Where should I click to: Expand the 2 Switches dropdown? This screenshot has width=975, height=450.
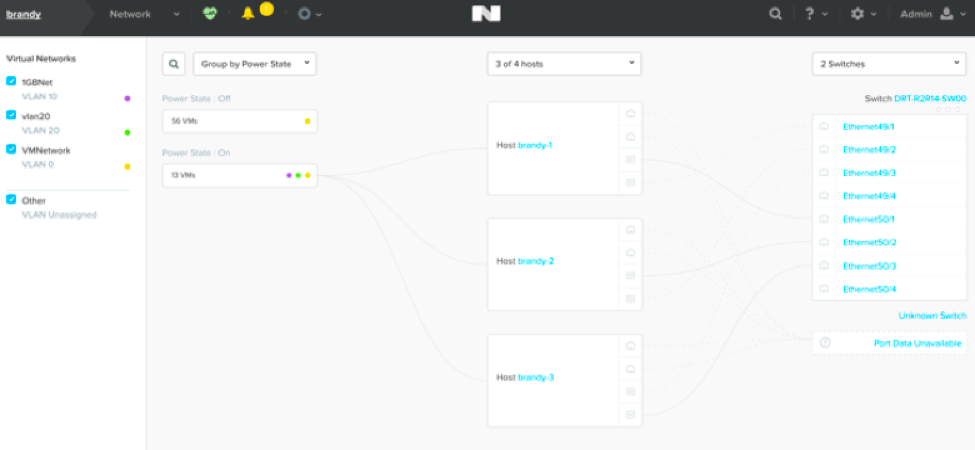point(888,64)
